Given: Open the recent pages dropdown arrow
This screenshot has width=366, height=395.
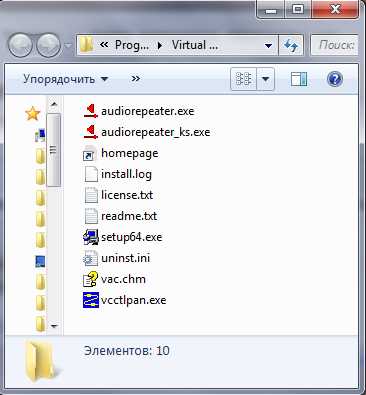Looking at the screenshot, I should click(x=68, y=45).
